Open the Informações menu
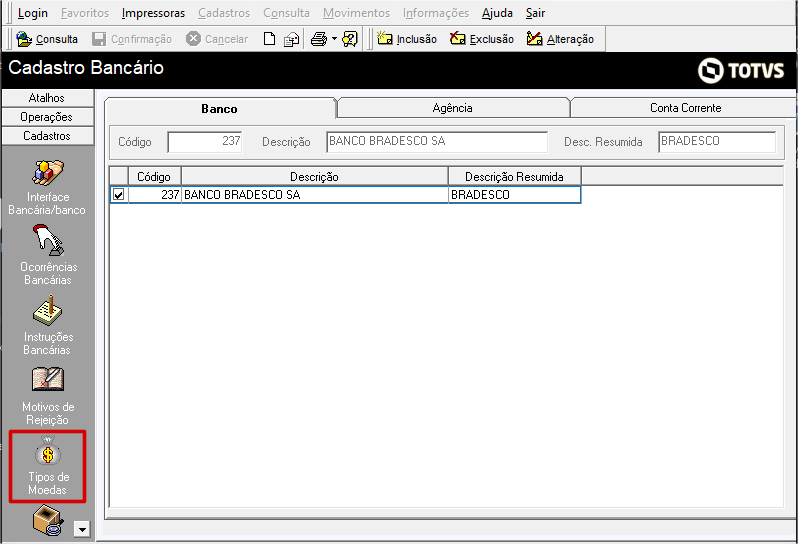Viewport: 798px width, 544px height. click(436, 13)
